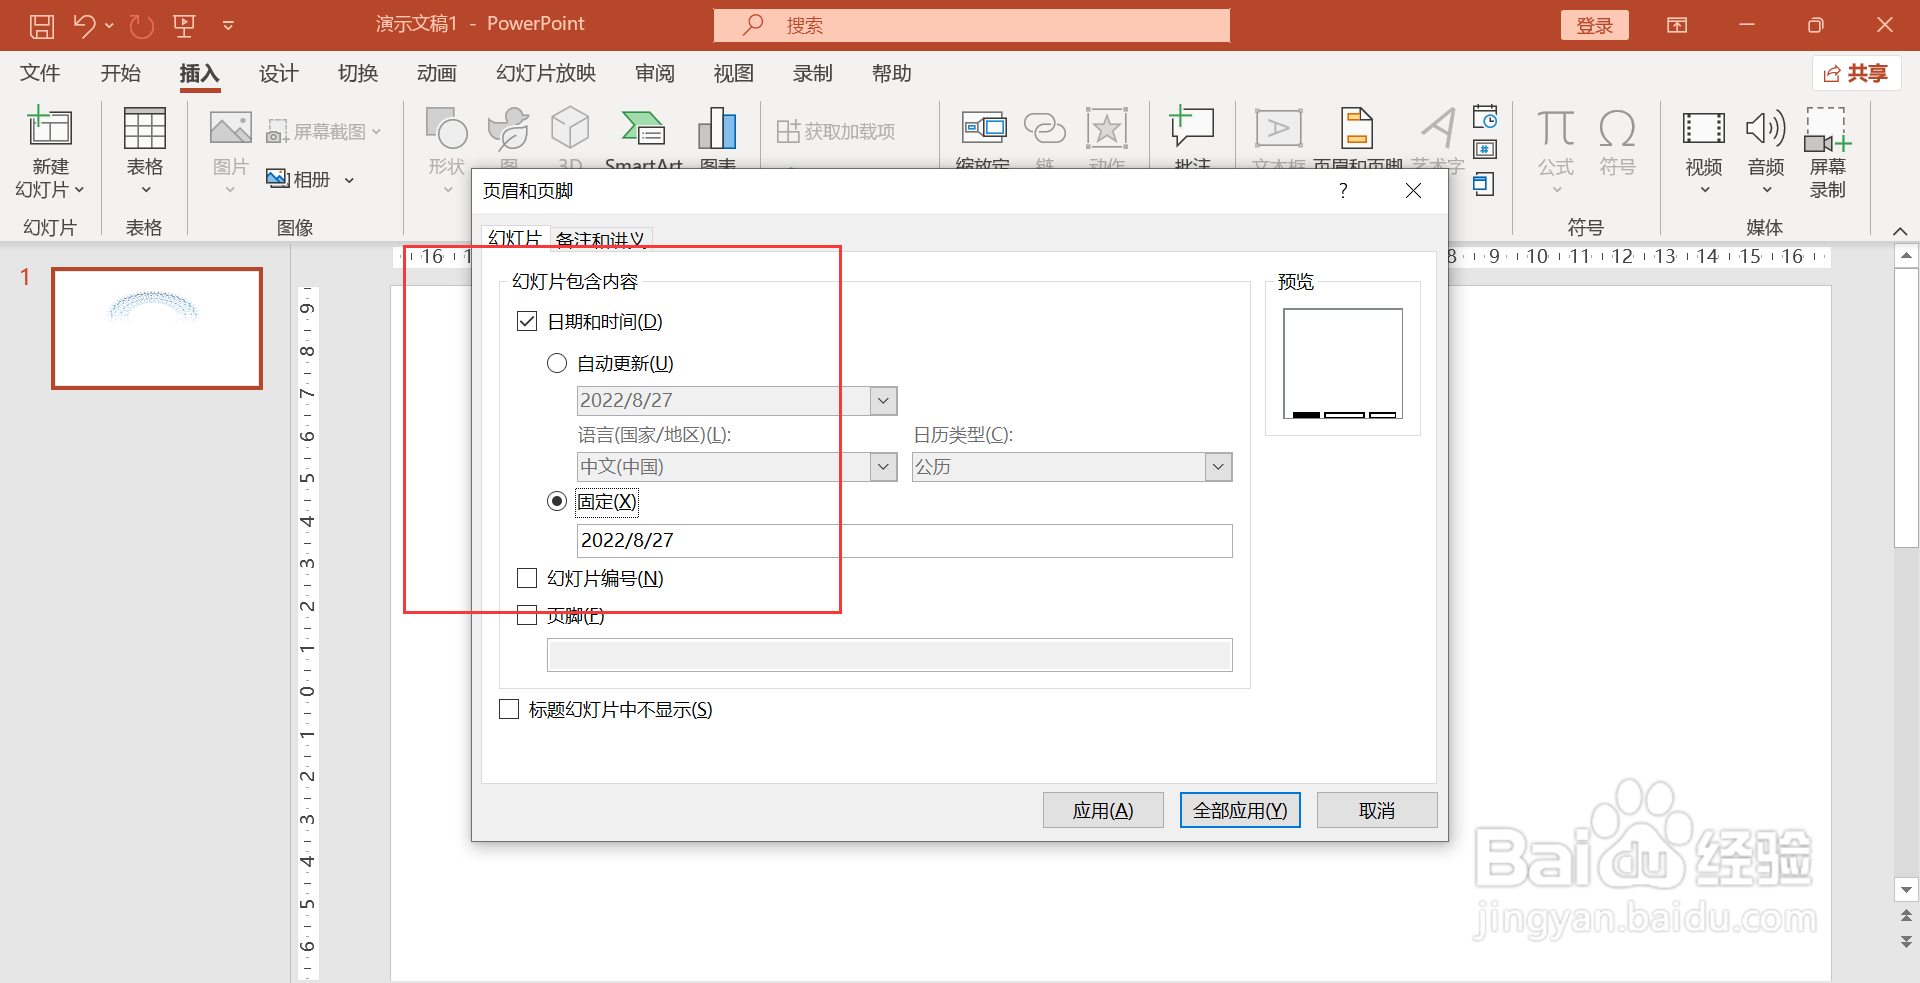Click the Slide Number ribbon icon
Viewport: 1920px width, 983px height.
(x=1485, y=150)
